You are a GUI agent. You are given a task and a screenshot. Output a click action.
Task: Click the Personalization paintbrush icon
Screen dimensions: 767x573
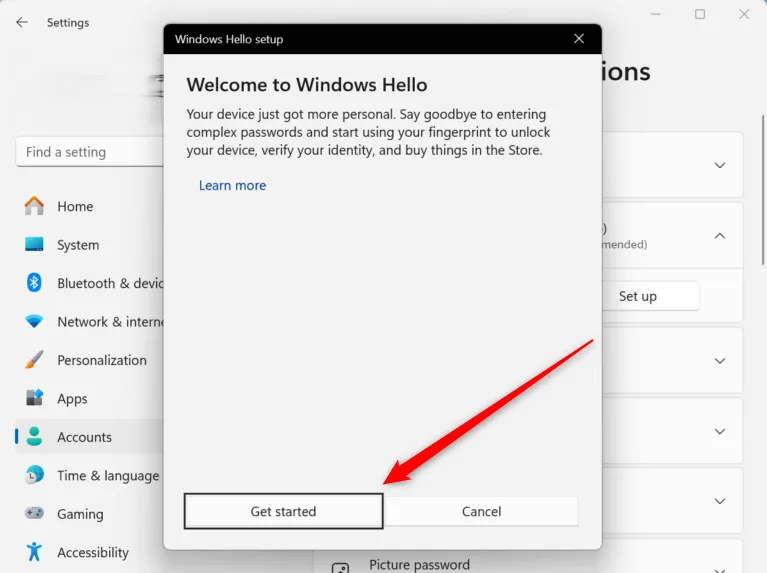(34, 360)
